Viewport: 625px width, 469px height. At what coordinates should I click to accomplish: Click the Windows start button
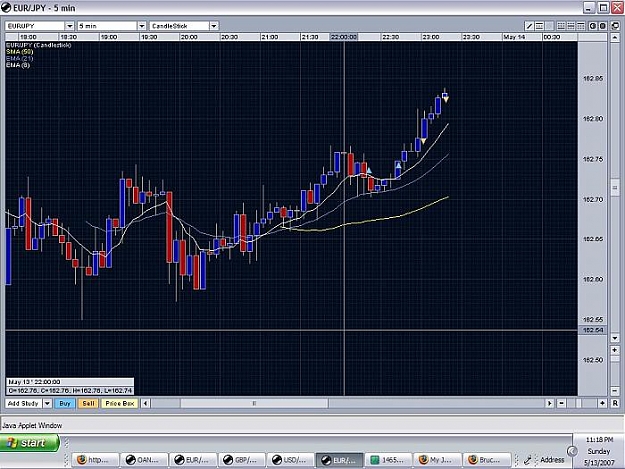tap(29, 443)
